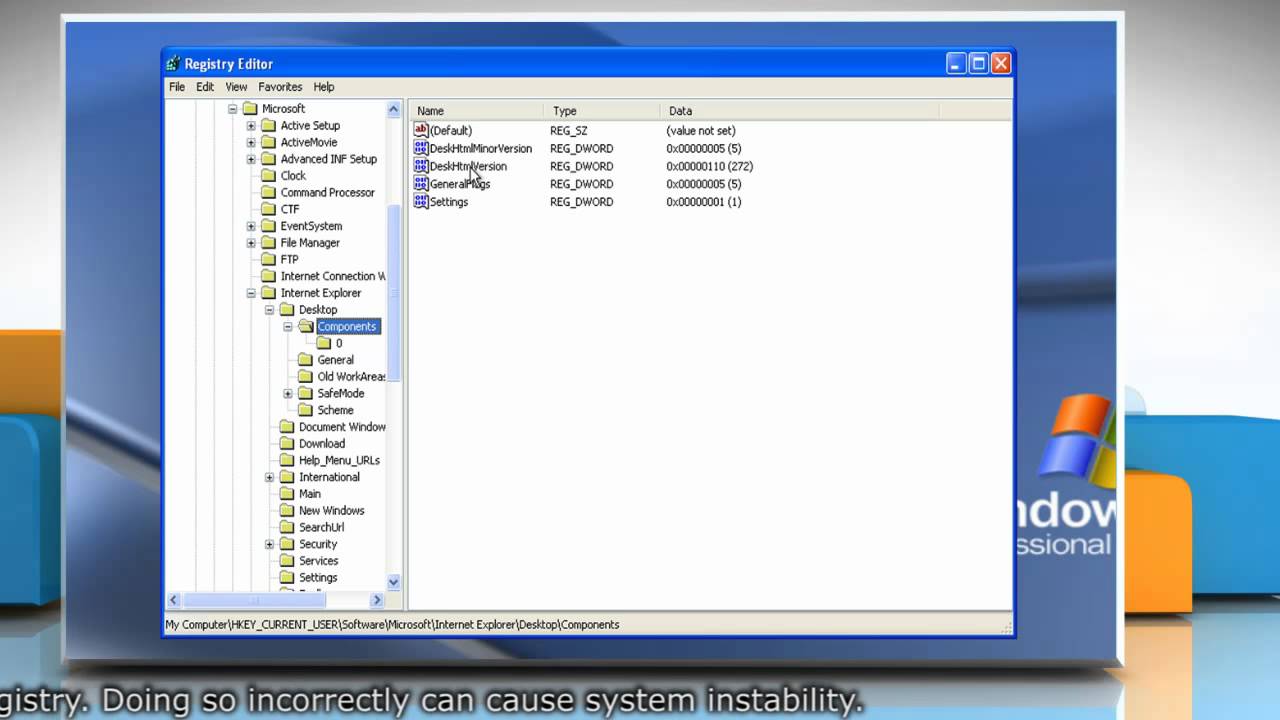Click the Registry Editor title bar icon
Viewport: 1280px width, 720px height.
click(x=174, y=64)
